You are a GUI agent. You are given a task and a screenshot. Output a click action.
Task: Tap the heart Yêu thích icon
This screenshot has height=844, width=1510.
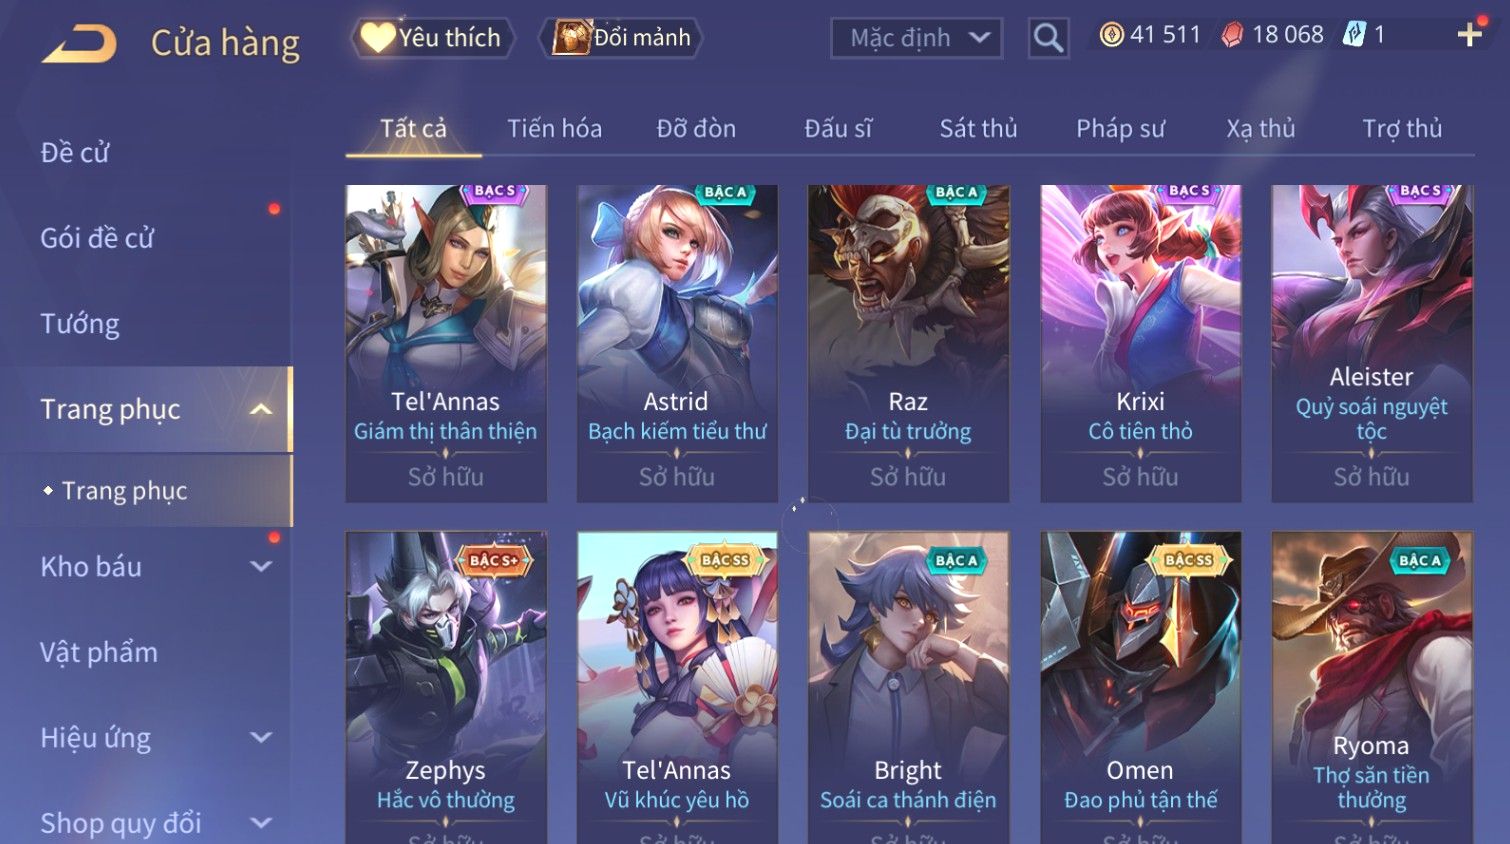click(x=378, y=37)
